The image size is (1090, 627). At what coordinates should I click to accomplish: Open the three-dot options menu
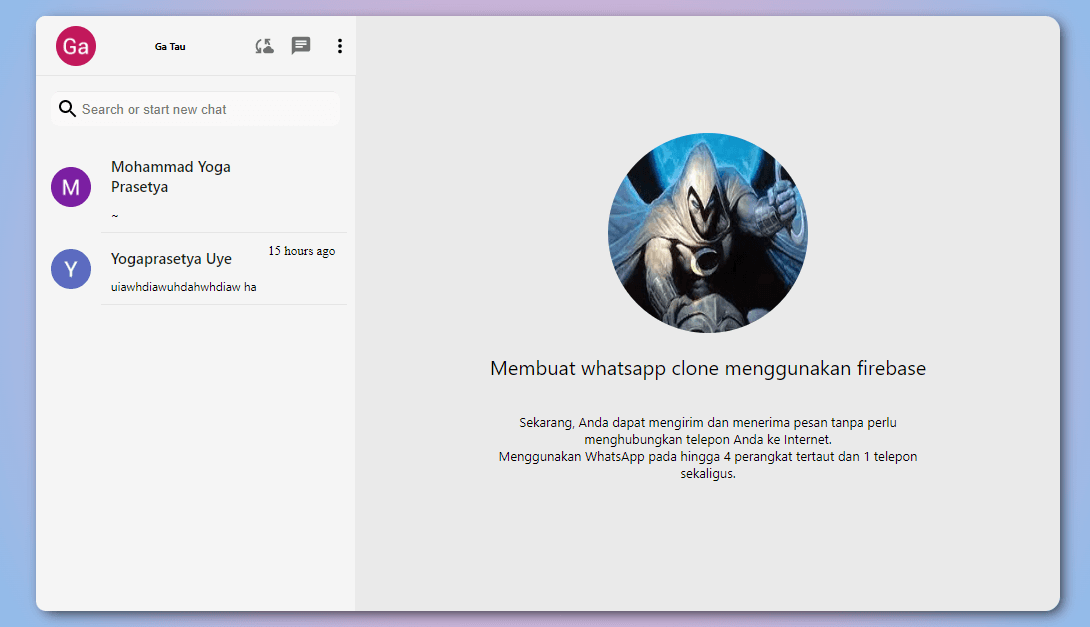340,46
